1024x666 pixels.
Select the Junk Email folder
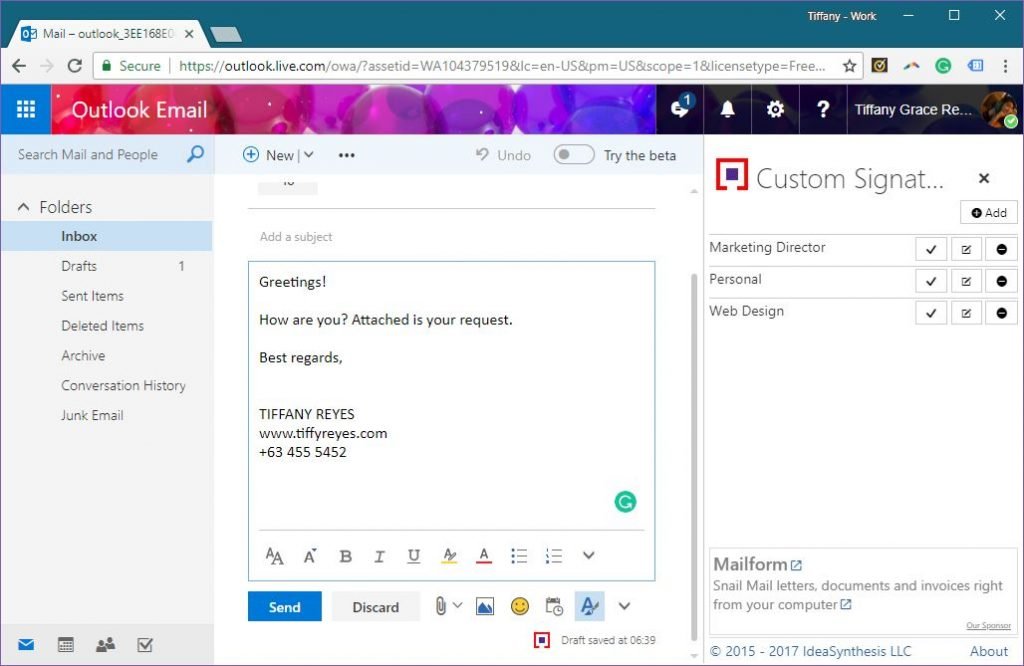[92, 415]
